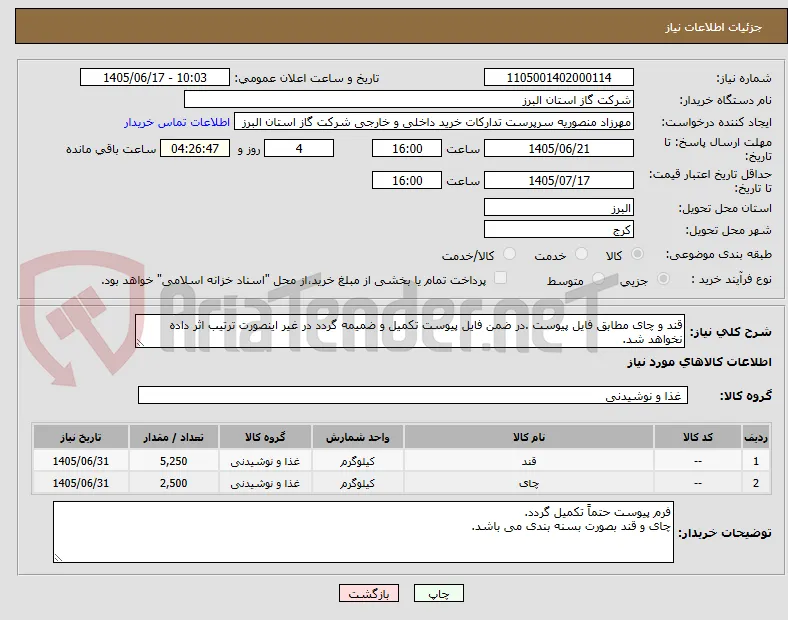Select the کالا radio button
This screenshot has width=788, height=620.
coord(637,254)
